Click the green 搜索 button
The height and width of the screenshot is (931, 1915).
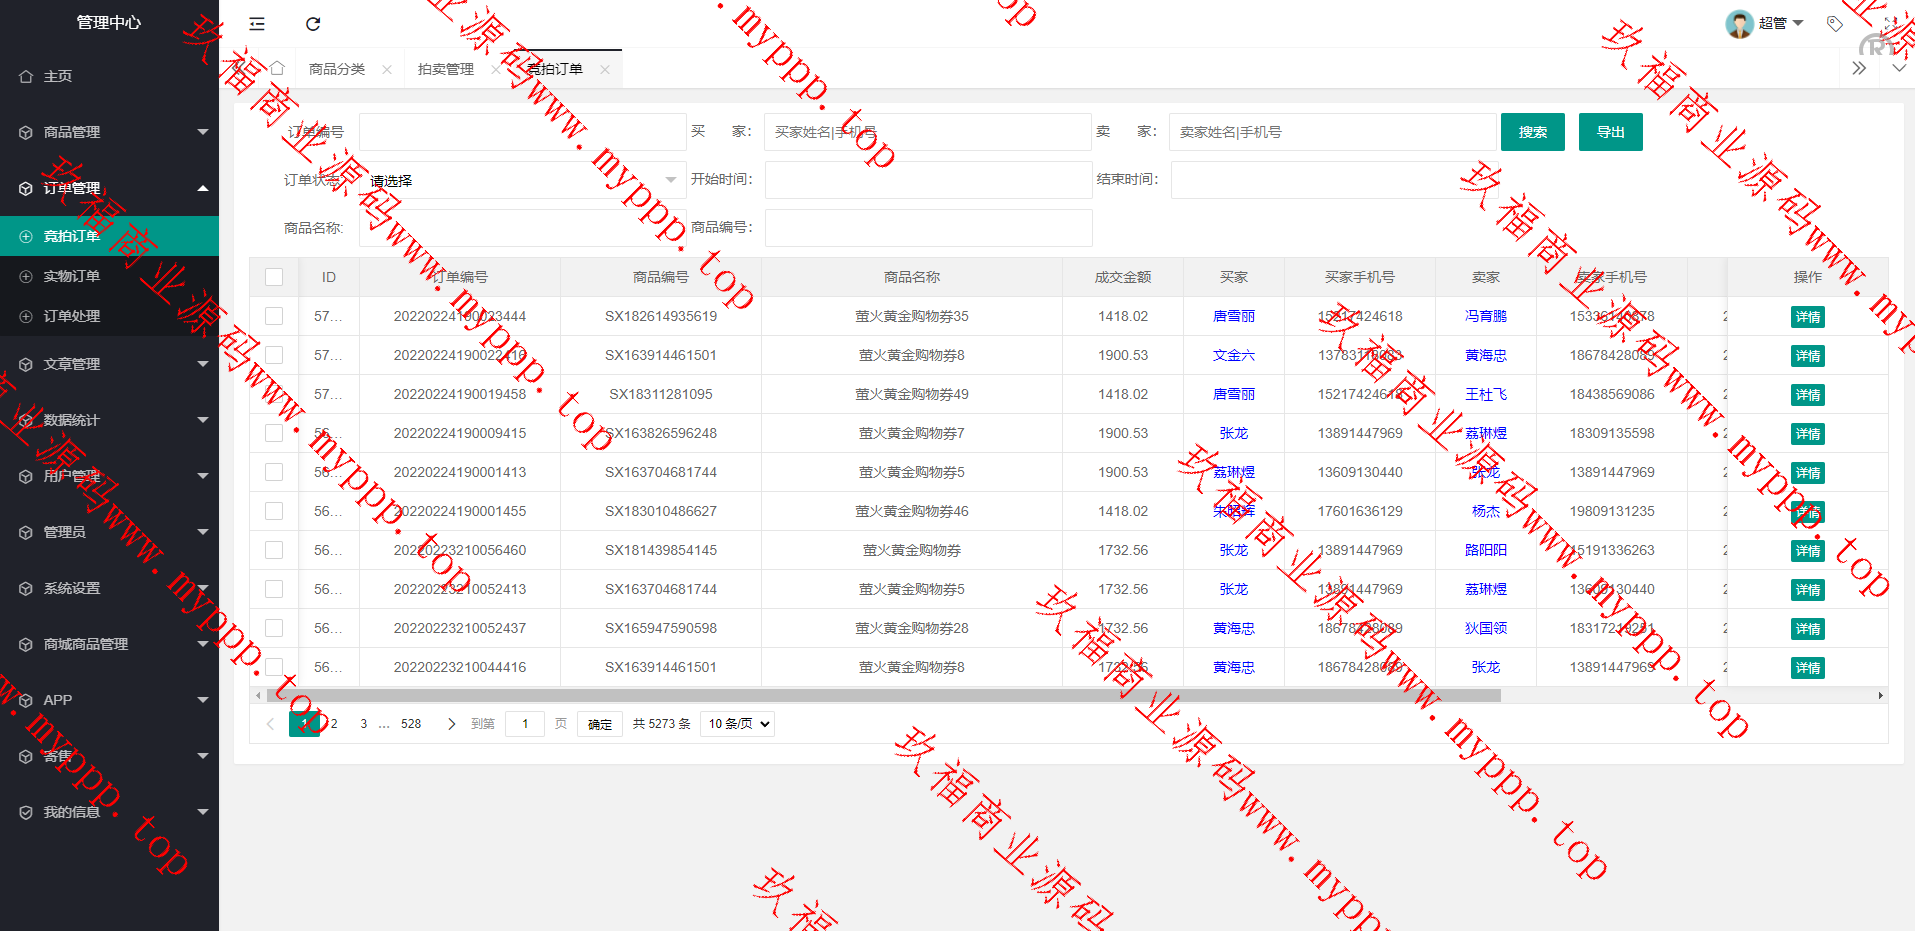[x=1532, y=132]
